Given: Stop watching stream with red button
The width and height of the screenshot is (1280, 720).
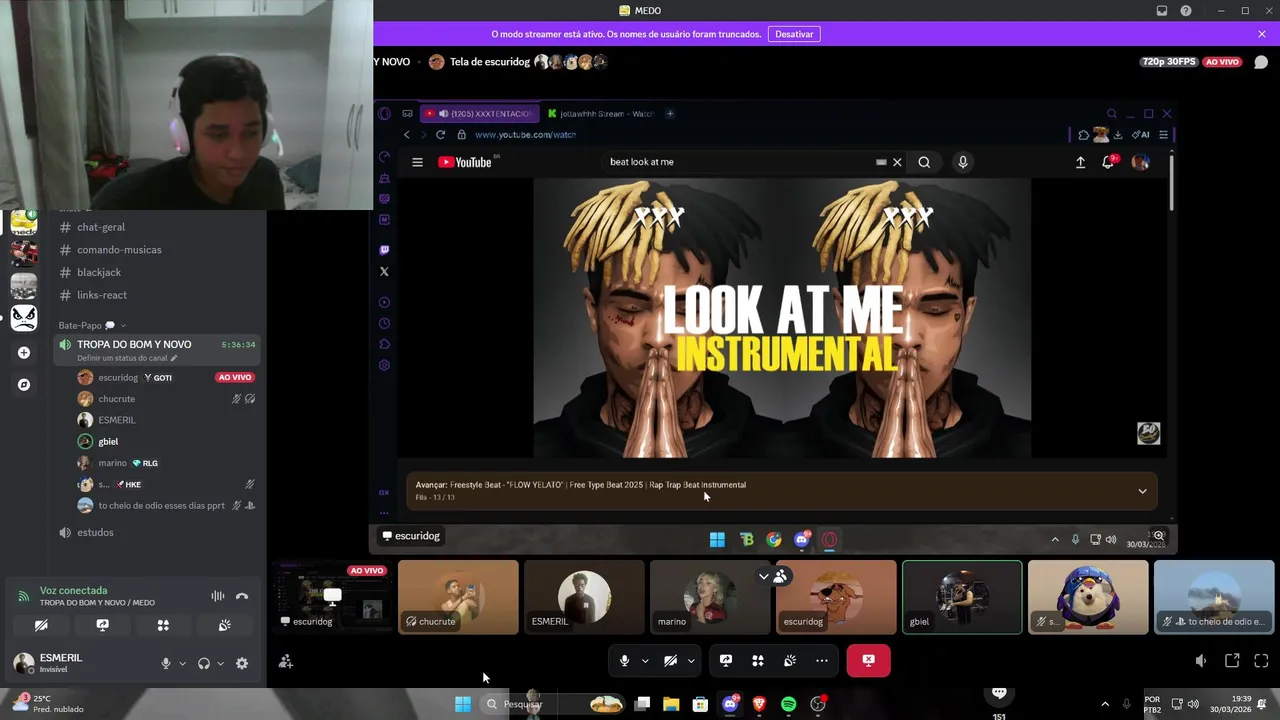Looking at the screenshot, I should [868, 660].
